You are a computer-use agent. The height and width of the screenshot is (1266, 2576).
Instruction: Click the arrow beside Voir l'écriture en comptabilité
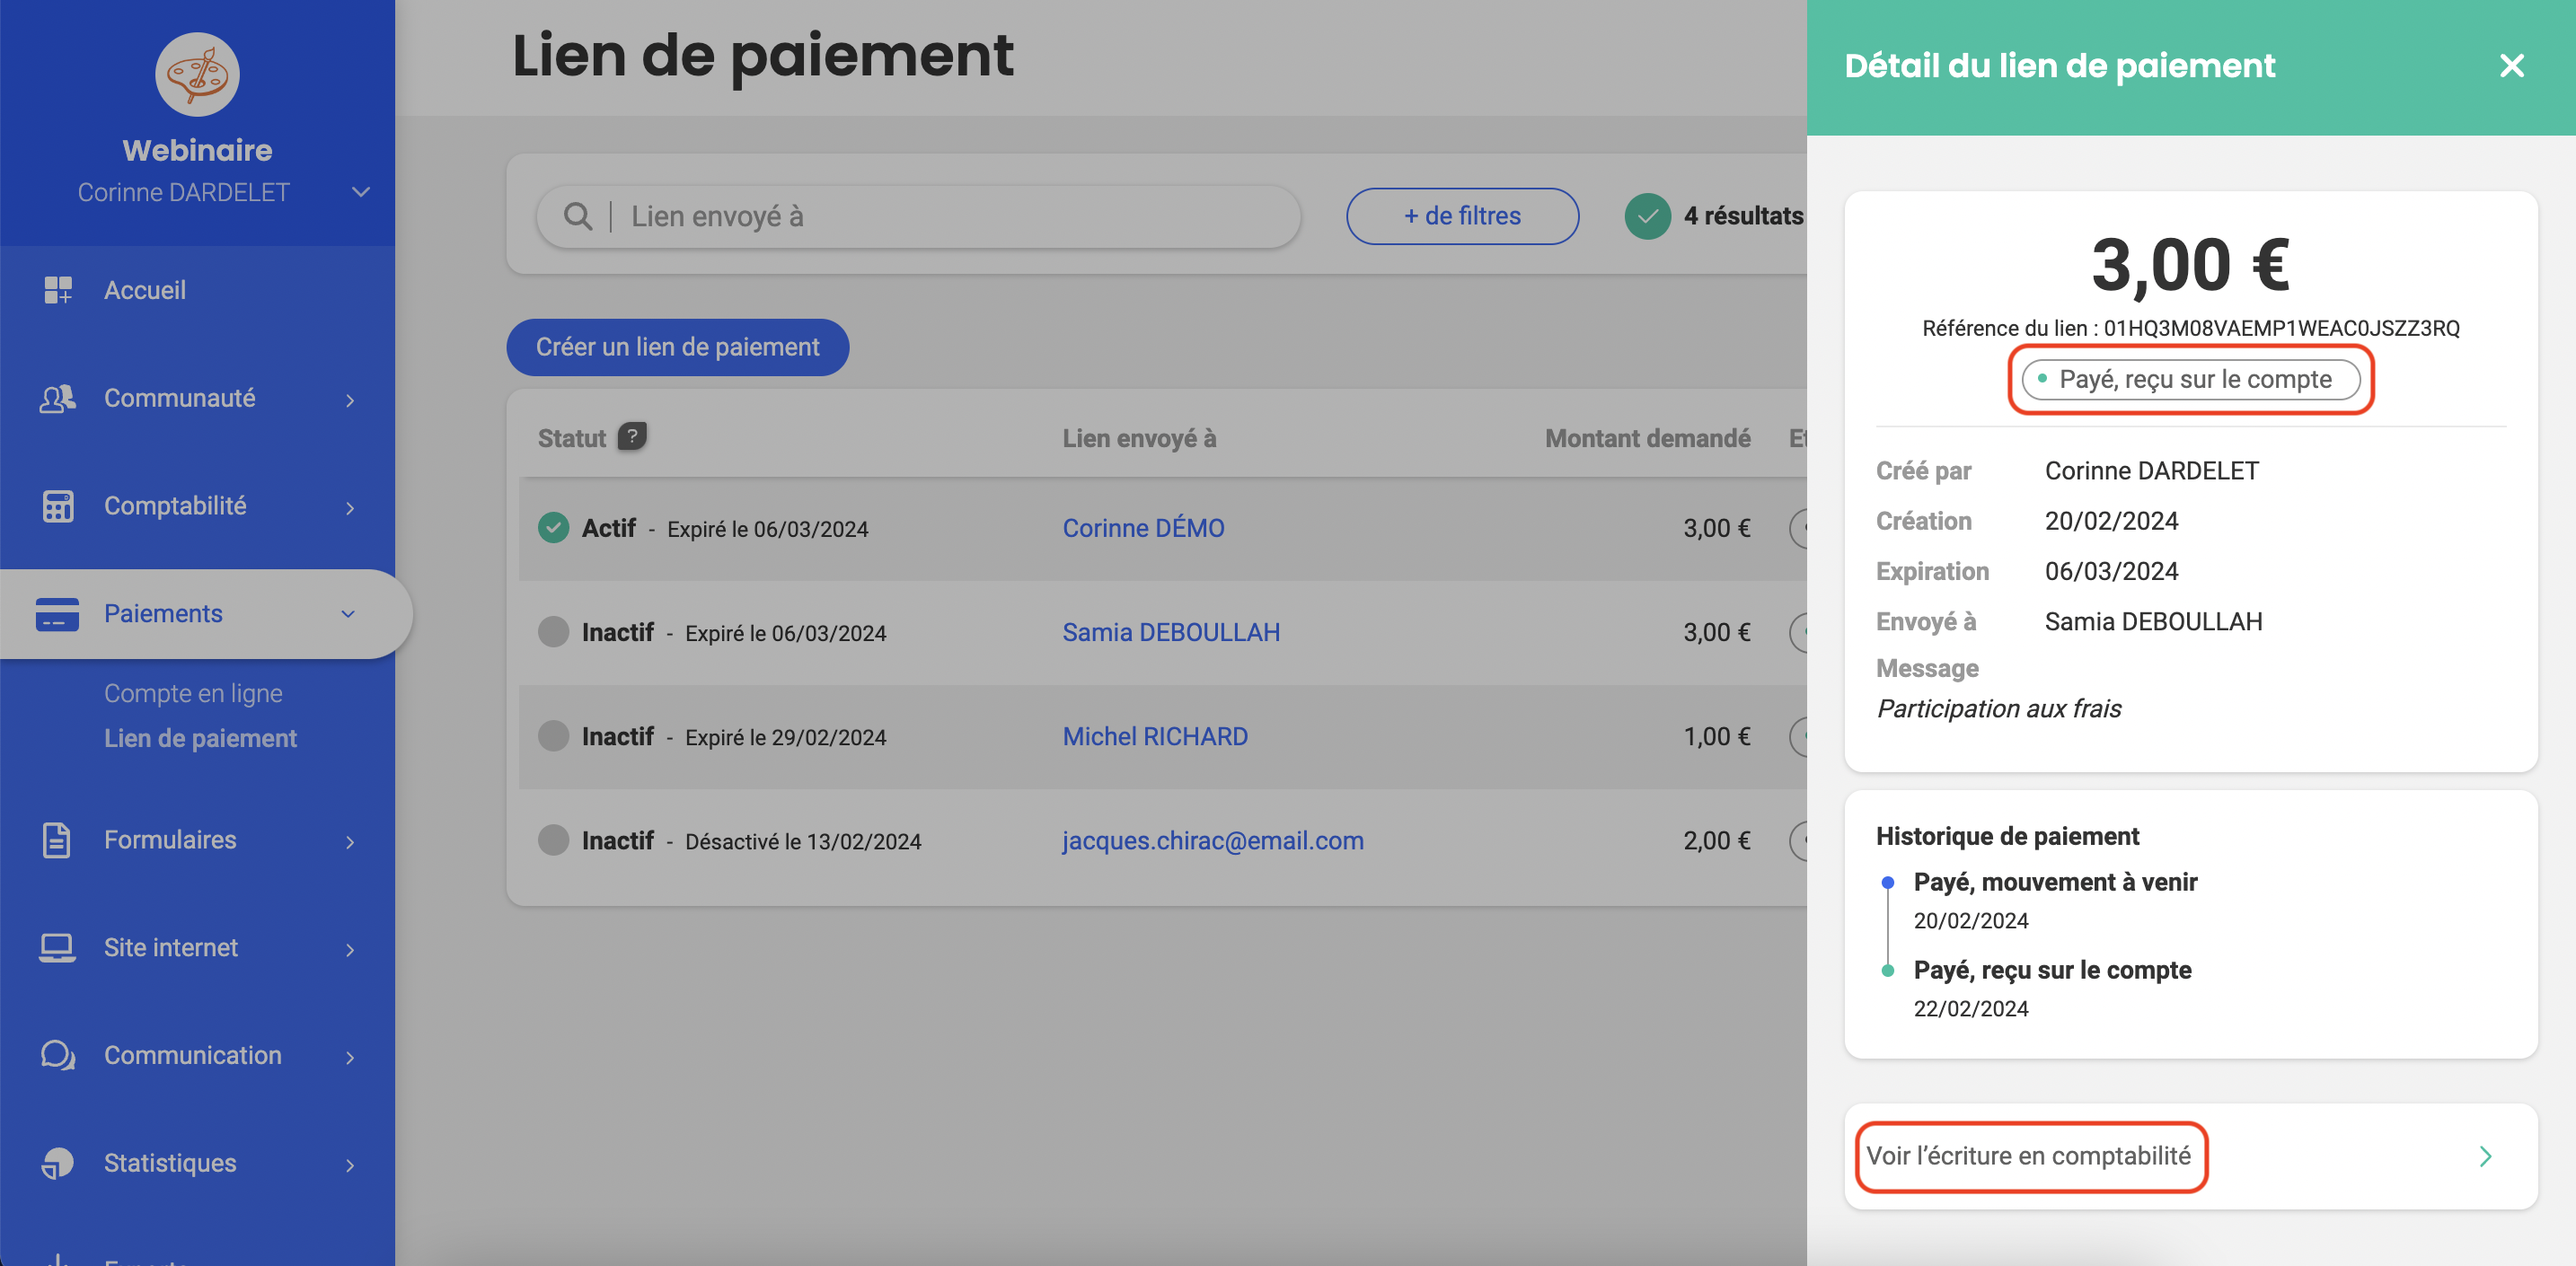tap(2486, 1157)
